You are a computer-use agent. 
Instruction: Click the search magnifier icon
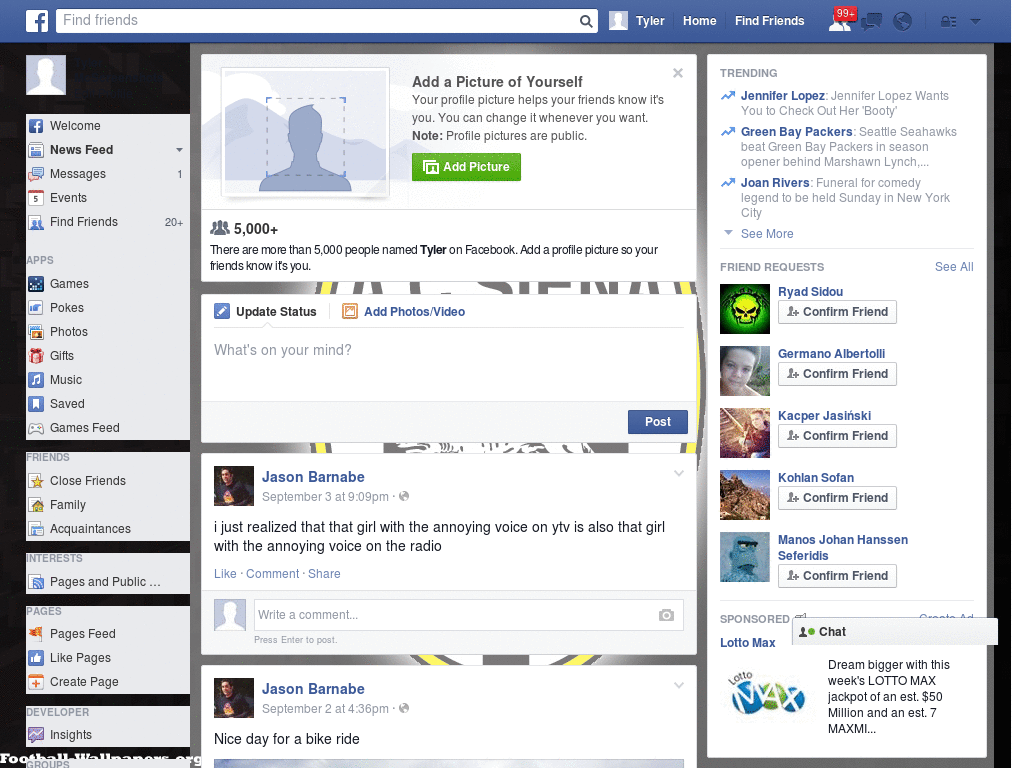click(586, 21)
